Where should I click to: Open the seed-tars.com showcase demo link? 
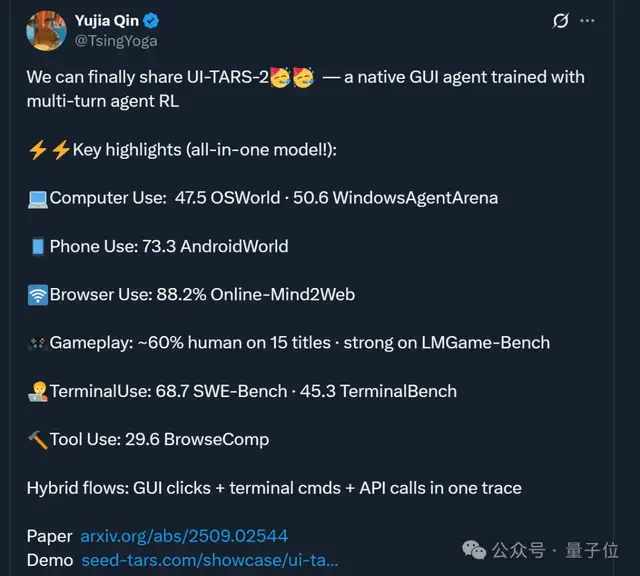click(x=209, y=560)
